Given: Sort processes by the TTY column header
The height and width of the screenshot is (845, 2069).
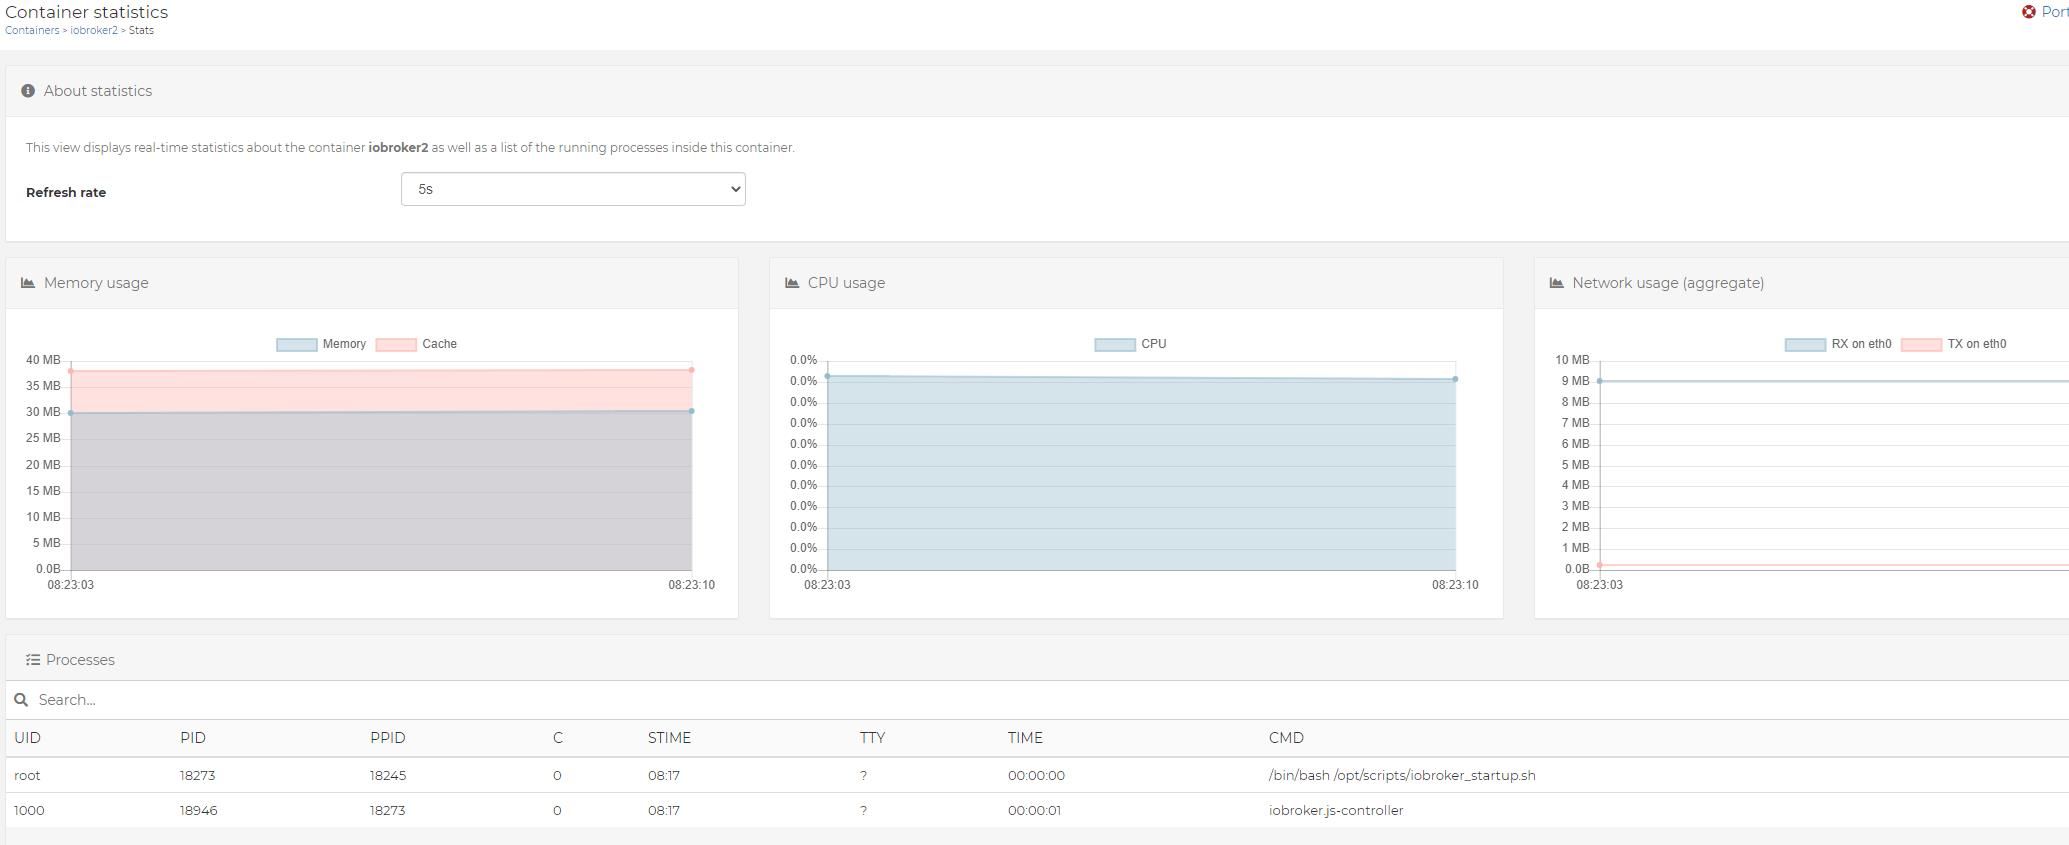Looking at the screenshot, I should pos(872,738).
